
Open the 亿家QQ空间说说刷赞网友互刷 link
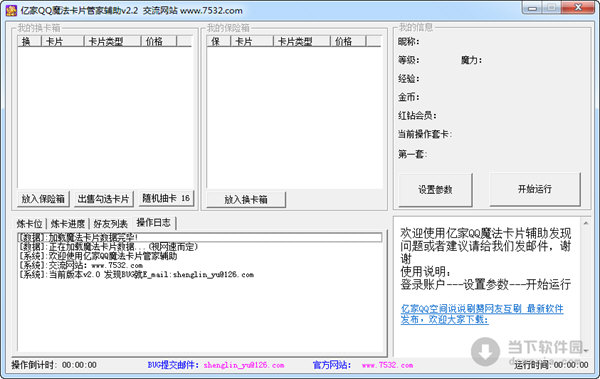tap(482, 314)
